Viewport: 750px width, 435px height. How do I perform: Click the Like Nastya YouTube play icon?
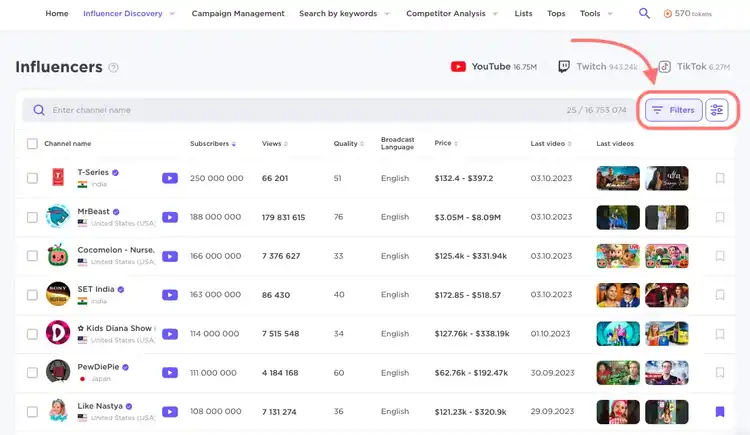point(170,412)
